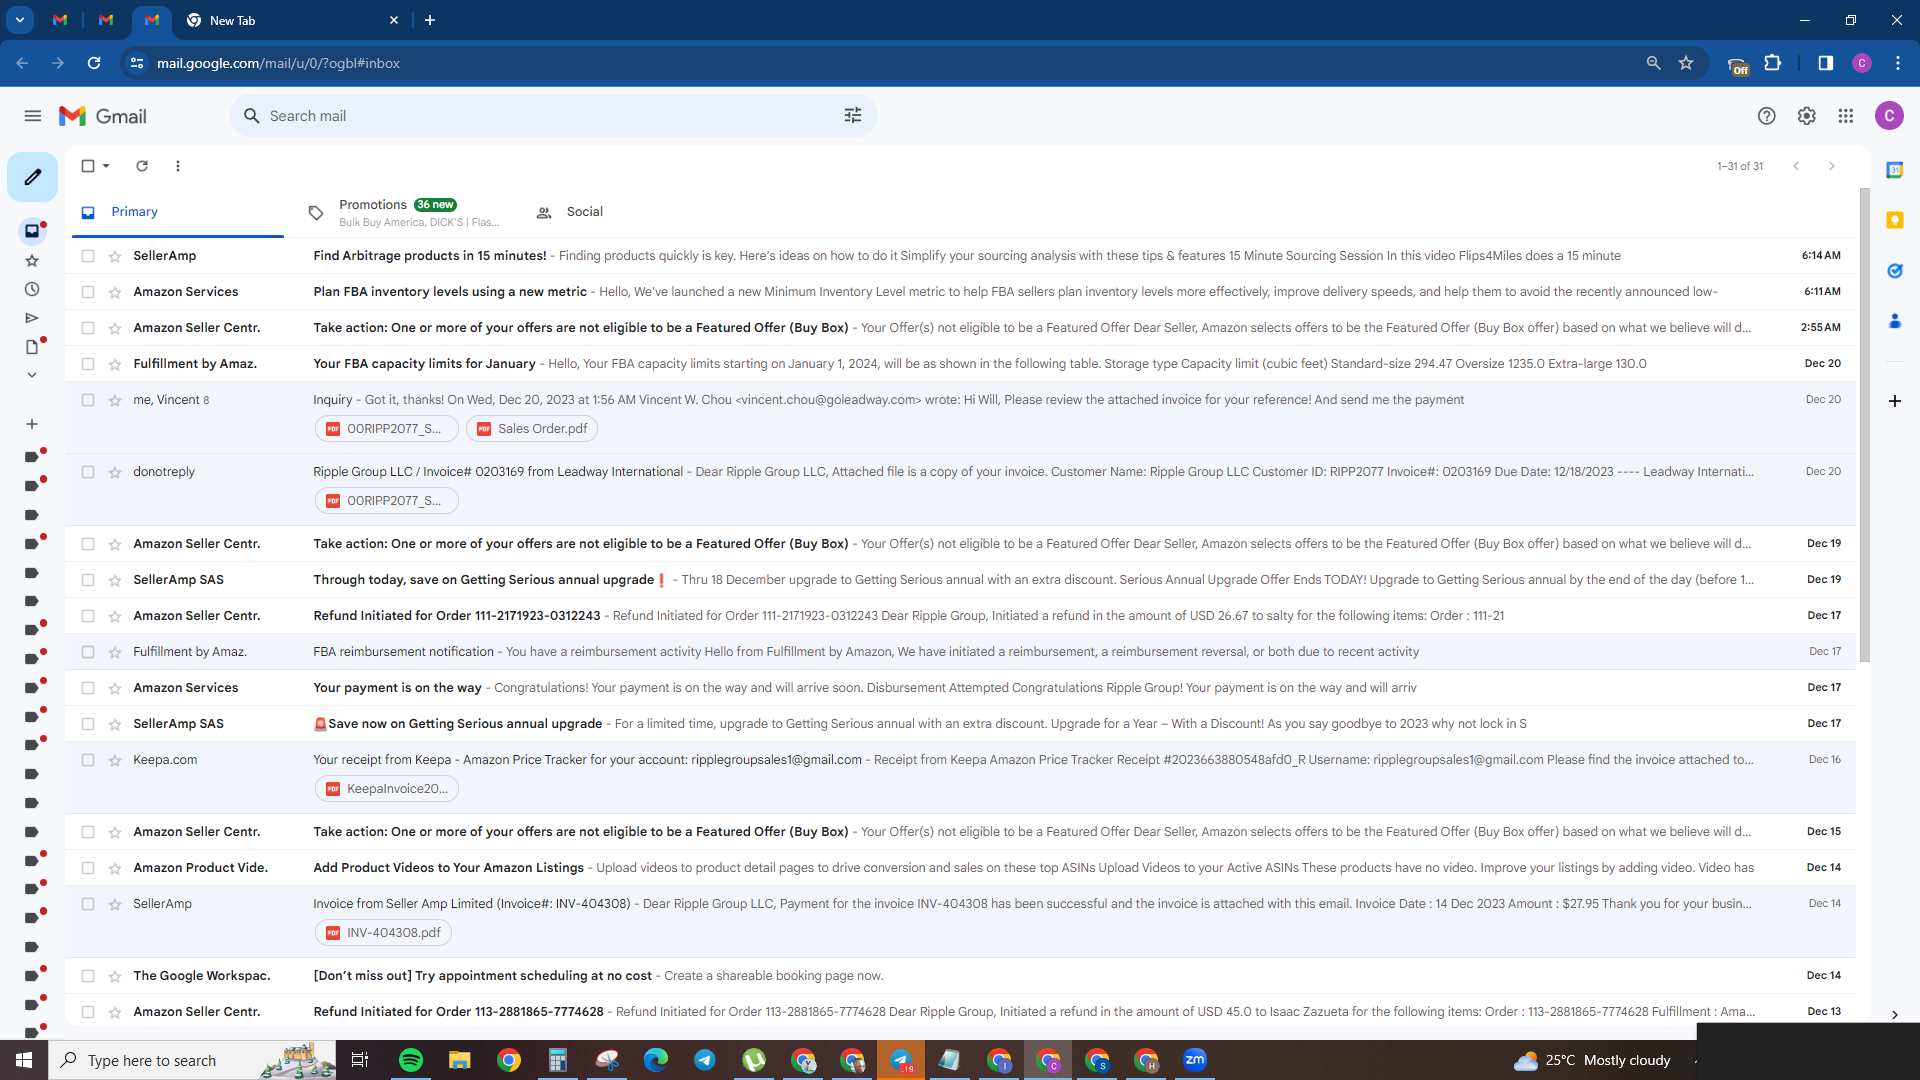Click the Gmail logo
1920x1080 pixels.
tap(103, 116)
